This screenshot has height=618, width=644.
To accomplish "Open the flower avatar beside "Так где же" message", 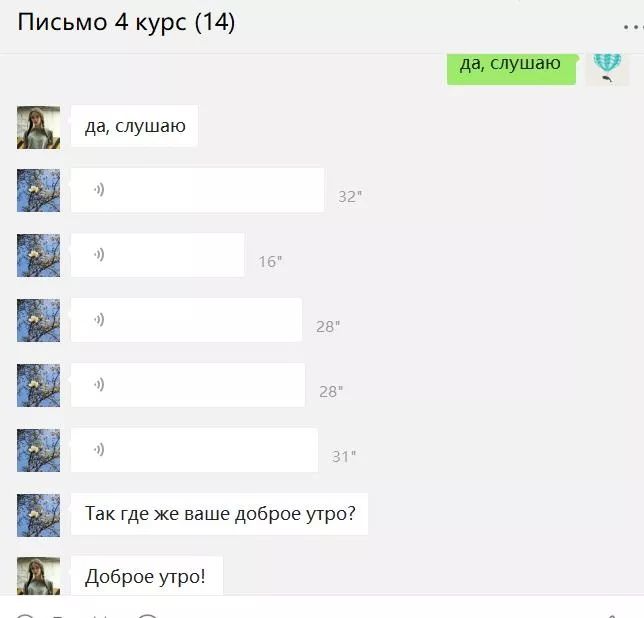I will tap(38, 515).
